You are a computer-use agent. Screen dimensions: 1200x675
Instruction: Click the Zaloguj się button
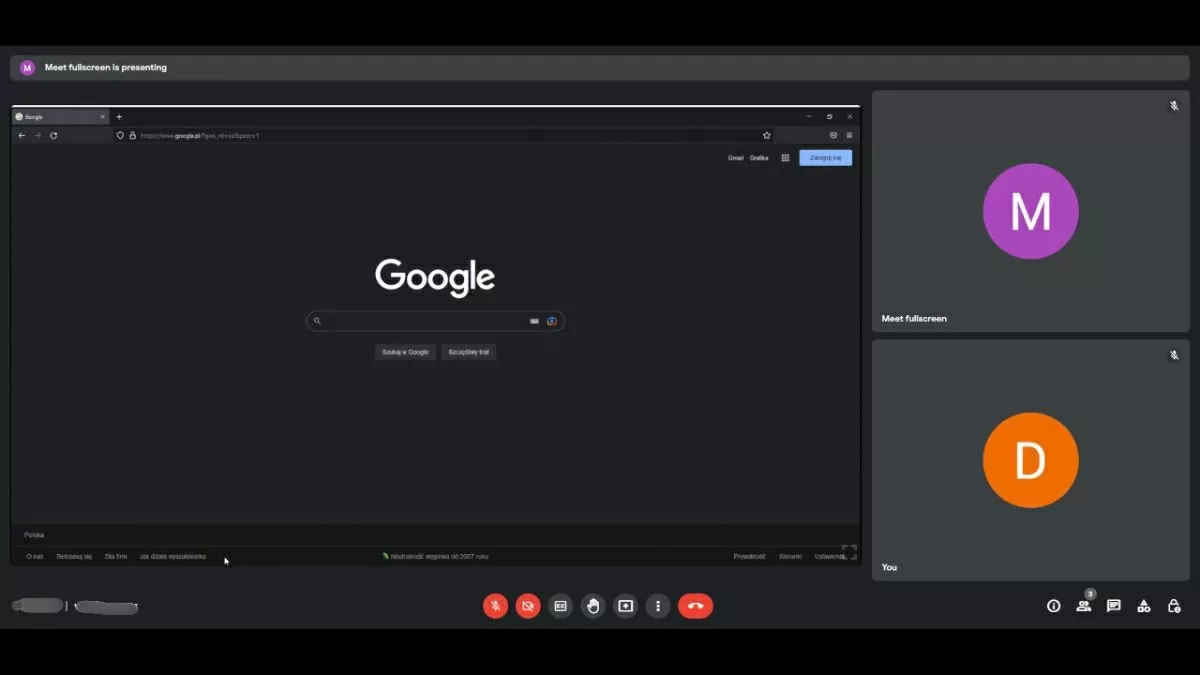pyautogui.click(x=825, y=157)
